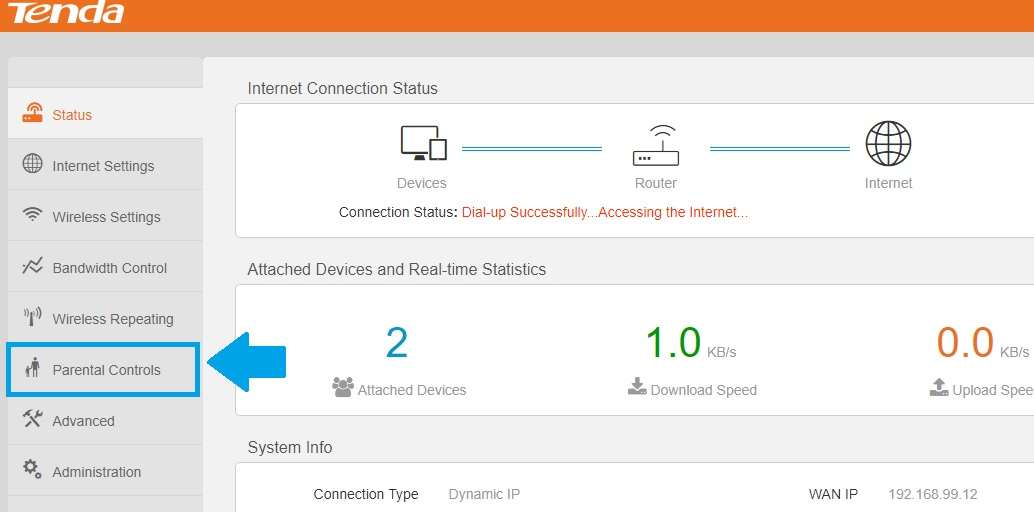The image size is (1034, 512).
Task: Click the Download Speed label
Action: coord(704,390)
